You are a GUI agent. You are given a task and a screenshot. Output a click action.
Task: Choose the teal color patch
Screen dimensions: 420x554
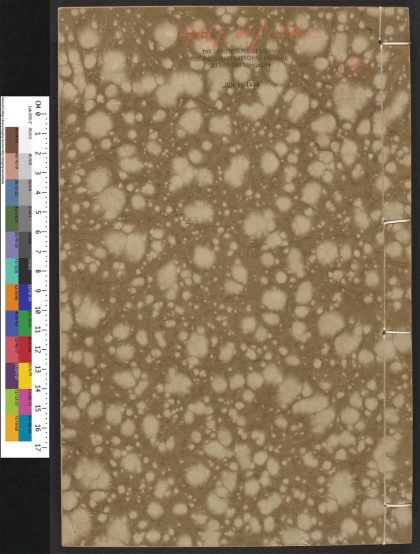12,271
